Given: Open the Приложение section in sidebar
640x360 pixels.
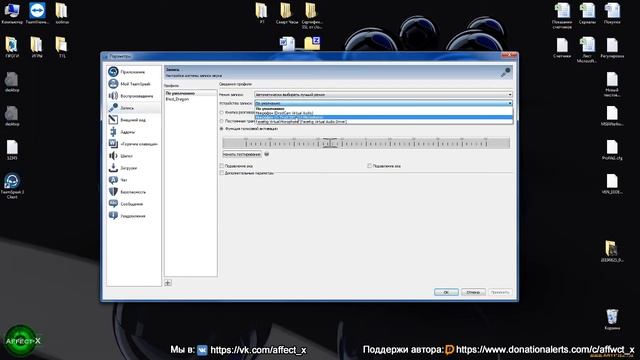Looking at the screenshot, I should (133, 72).
